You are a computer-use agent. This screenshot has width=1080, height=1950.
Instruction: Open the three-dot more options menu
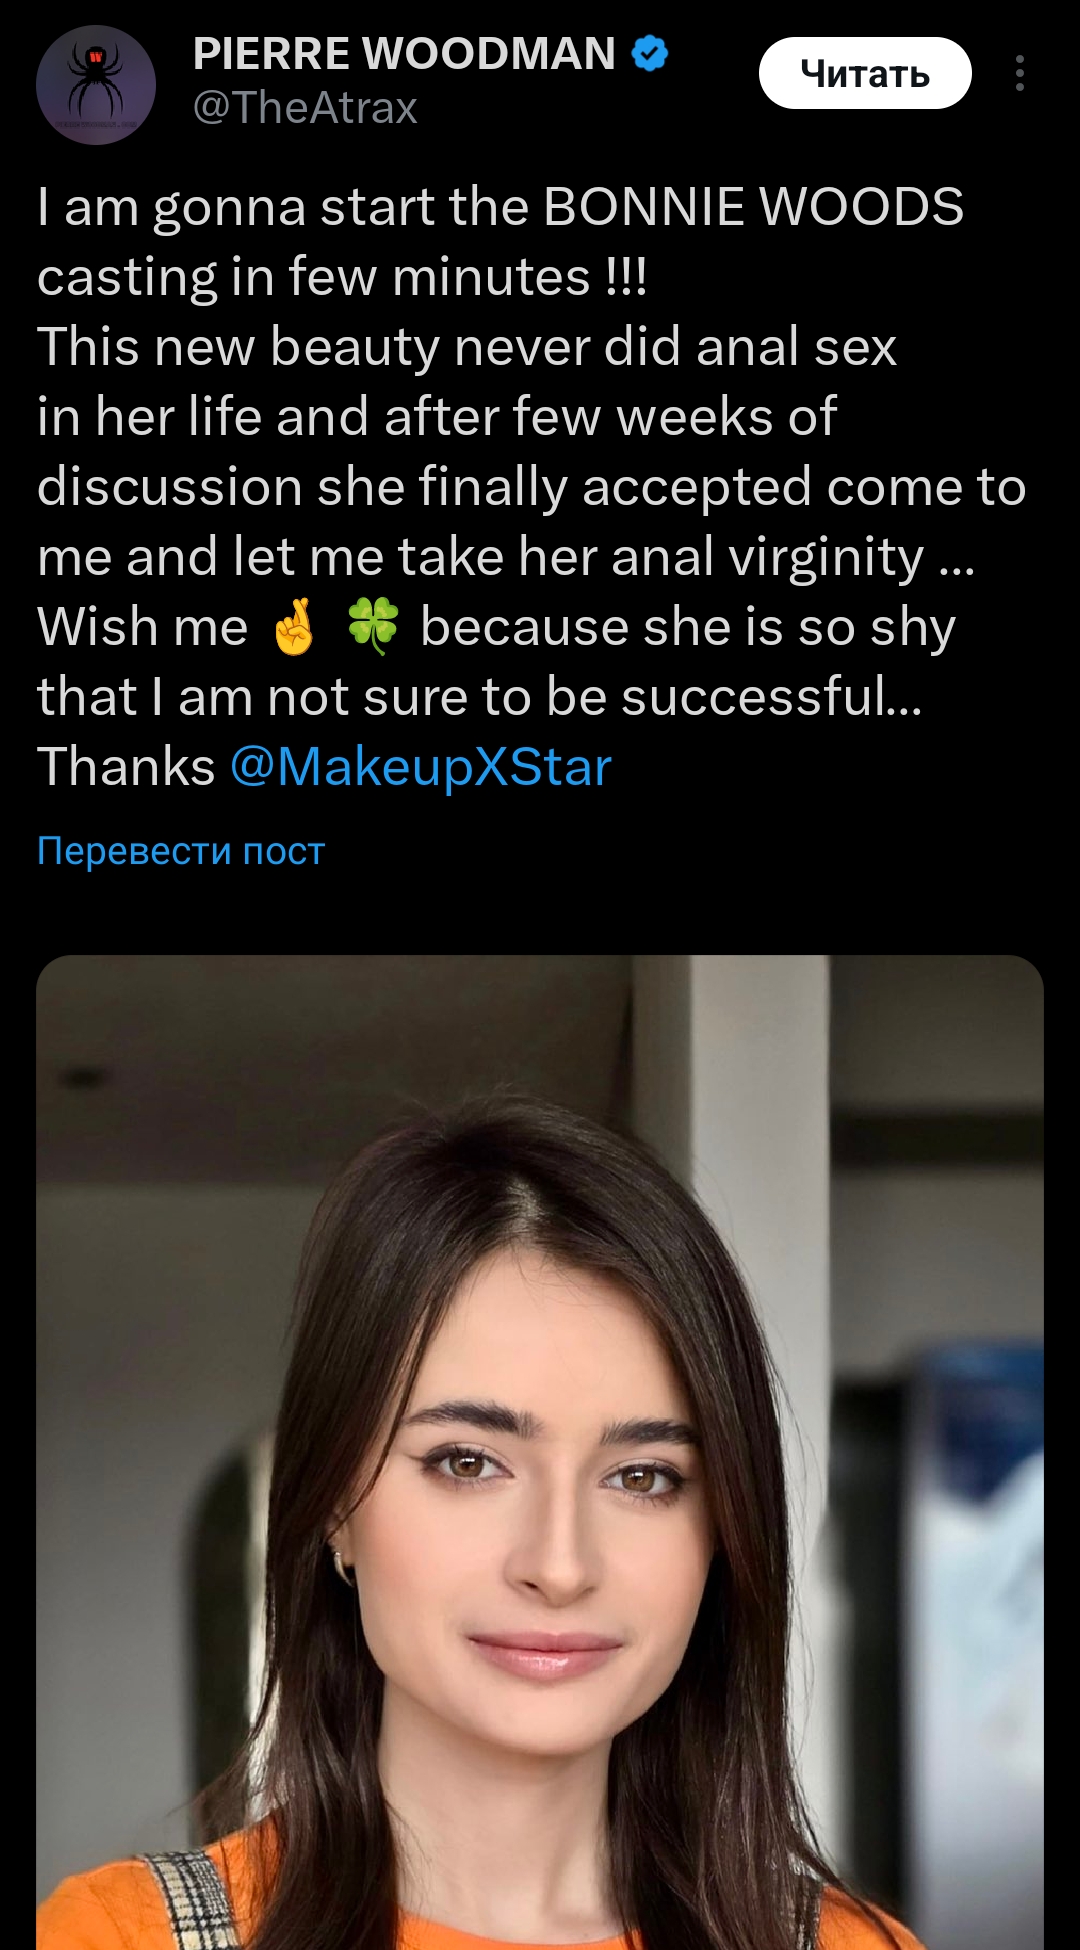1019,73
